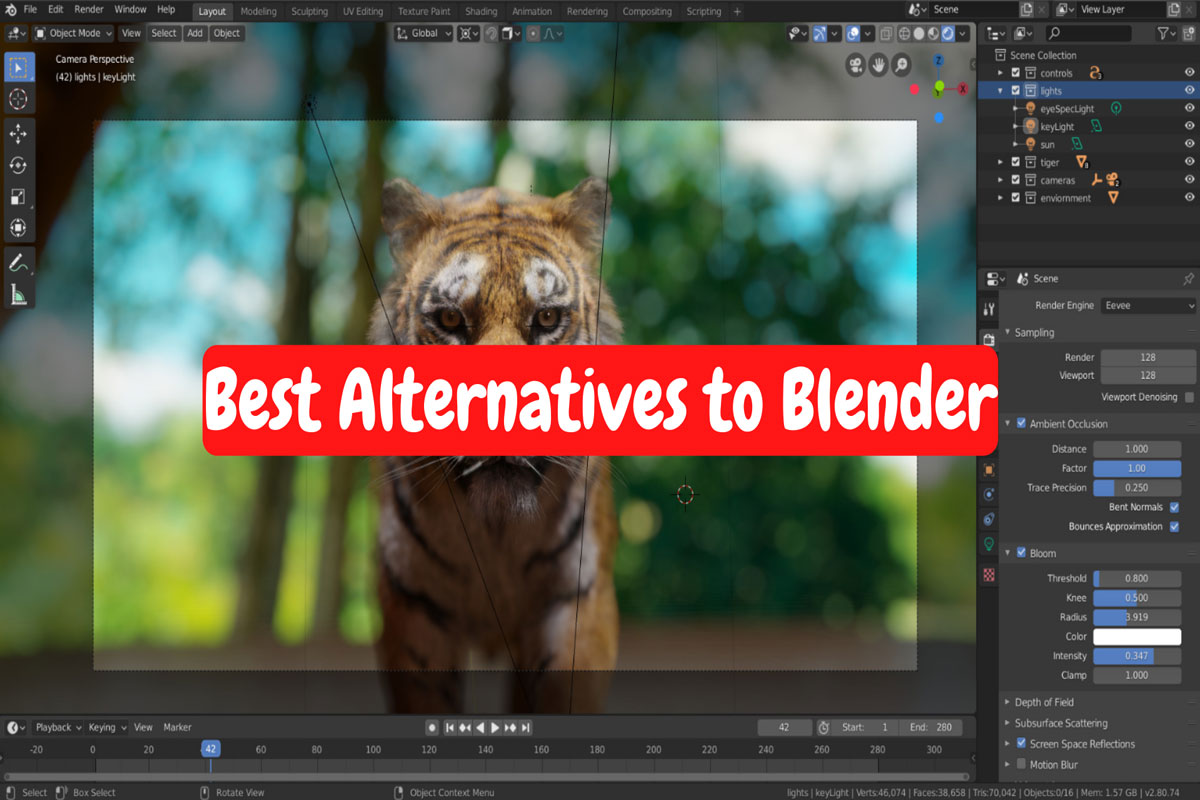Choose the Rotate tool
Screen dimensions: 1200x800
(x=18, y=165)
